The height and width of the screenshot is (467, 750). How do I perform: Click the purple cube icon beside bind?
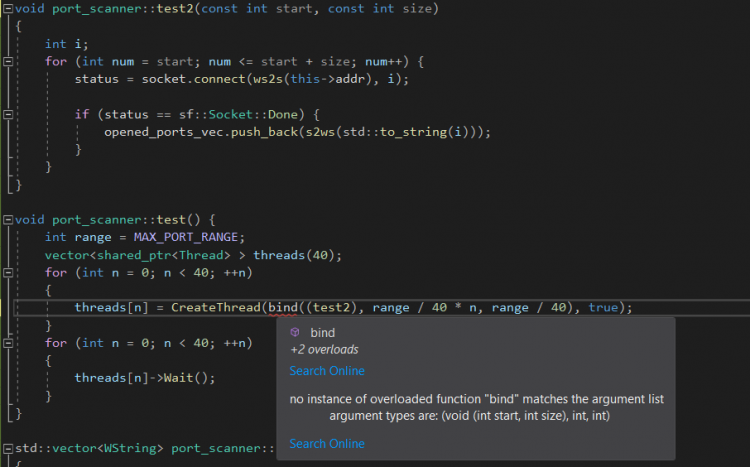pos(295,333)
